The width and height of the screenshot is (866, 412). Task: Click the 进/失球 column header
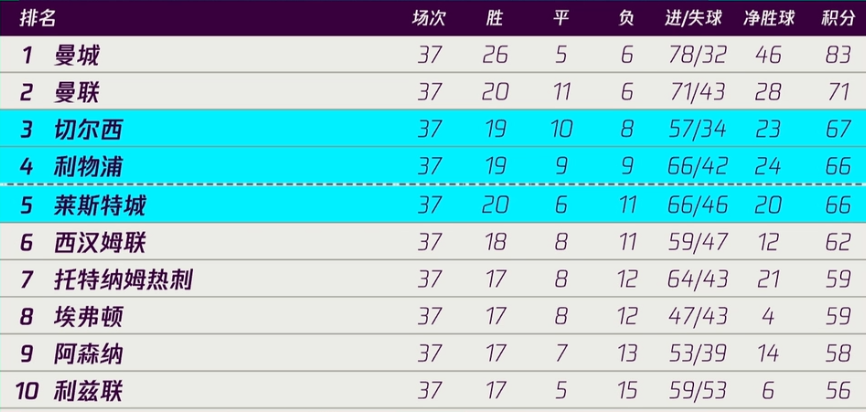click(x=694, y=18)
